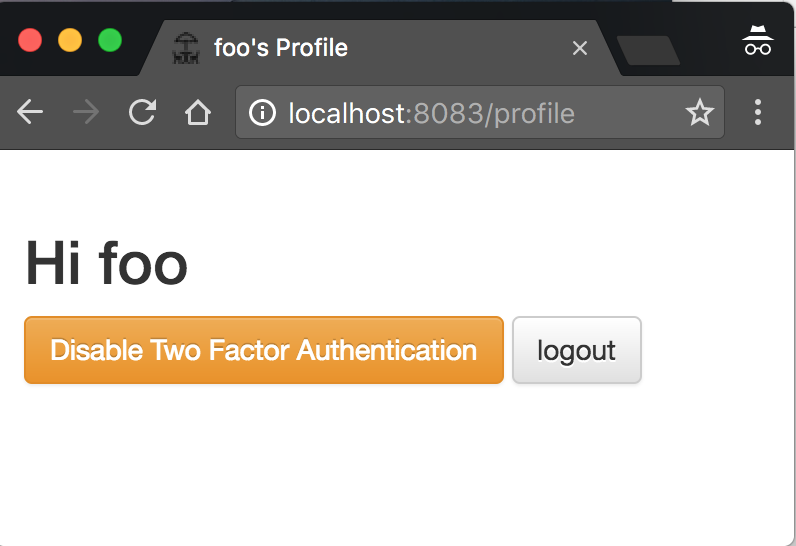The image size is (796, 546).
Task: Bookmark this page with the star
Action: pos(699,113)
